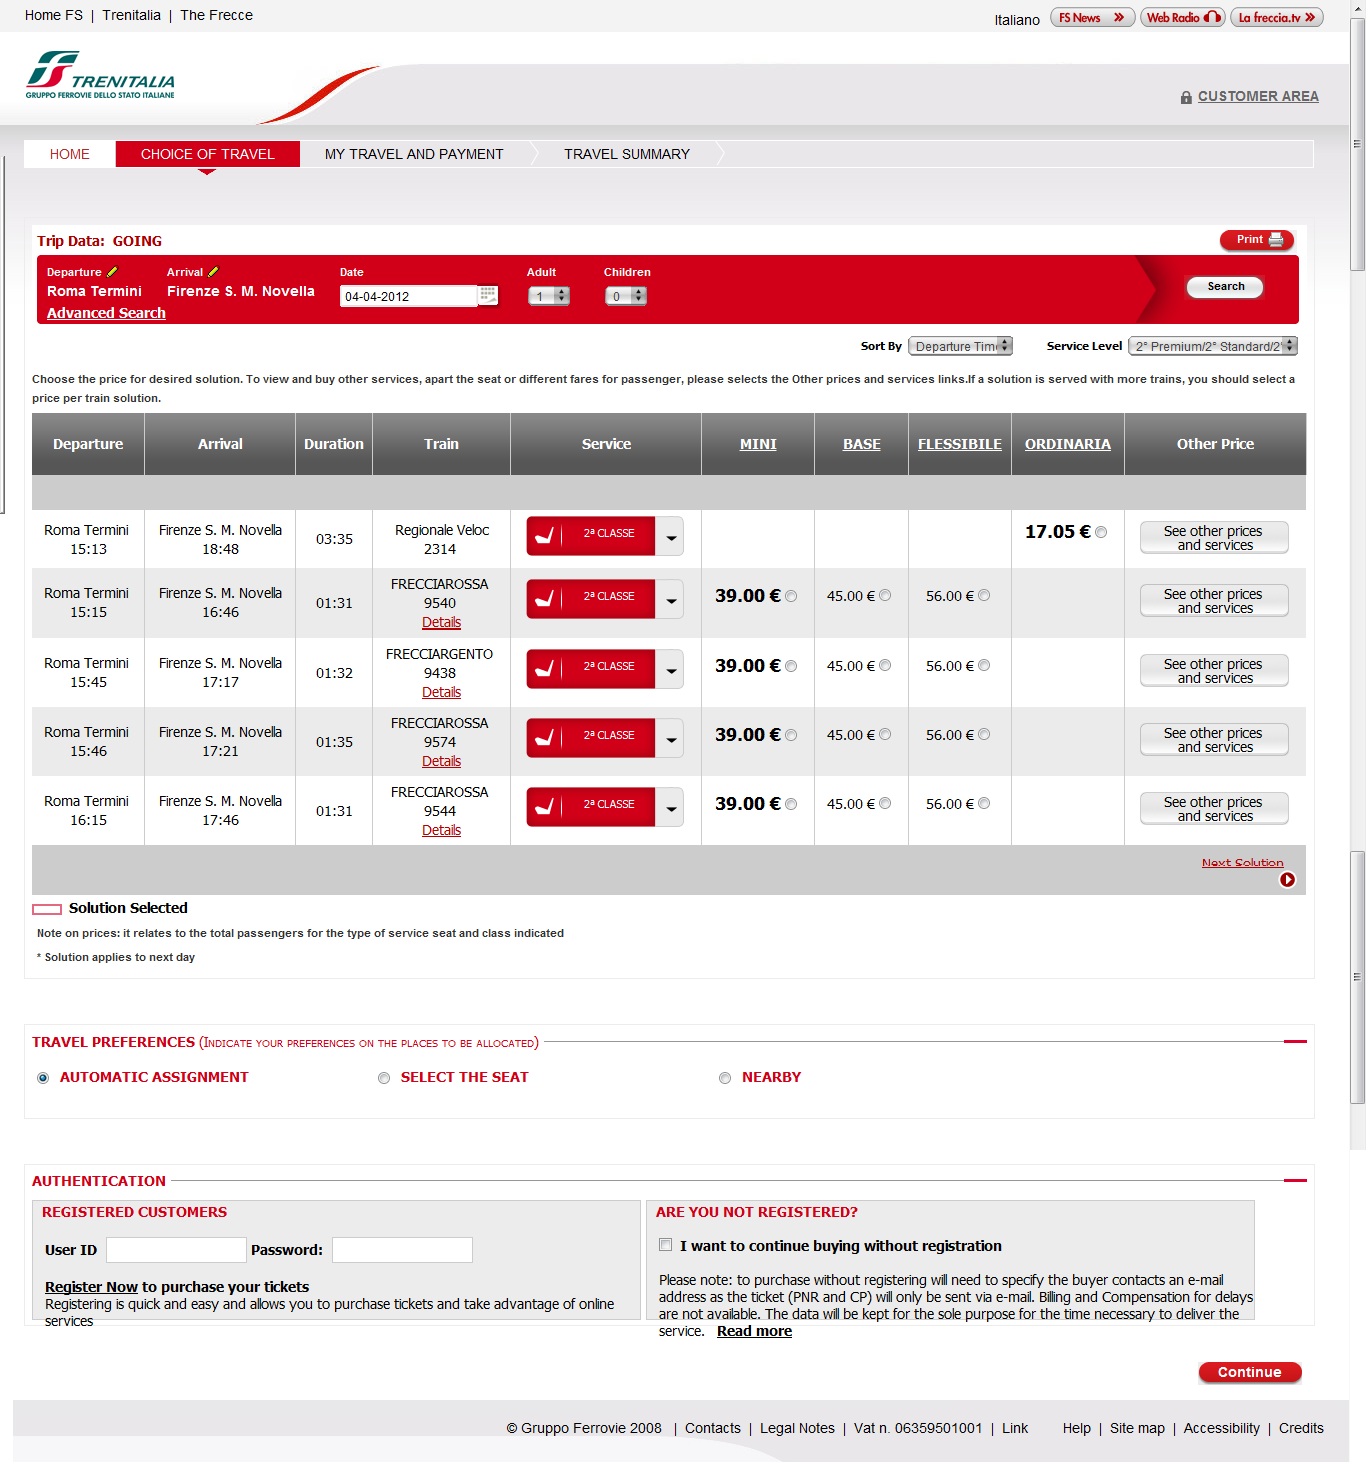
Task: Select 39.00 € Mini fare for train 9544
Action: click(791, 804)
